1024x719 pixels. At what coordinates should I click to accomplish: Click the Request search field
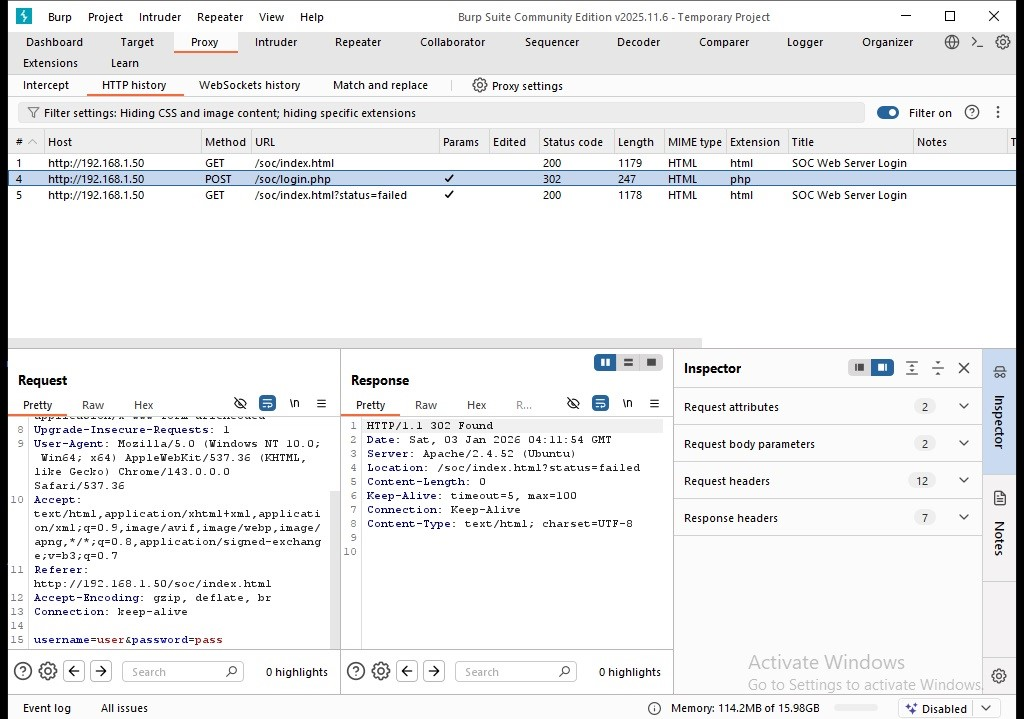point(183,671)
